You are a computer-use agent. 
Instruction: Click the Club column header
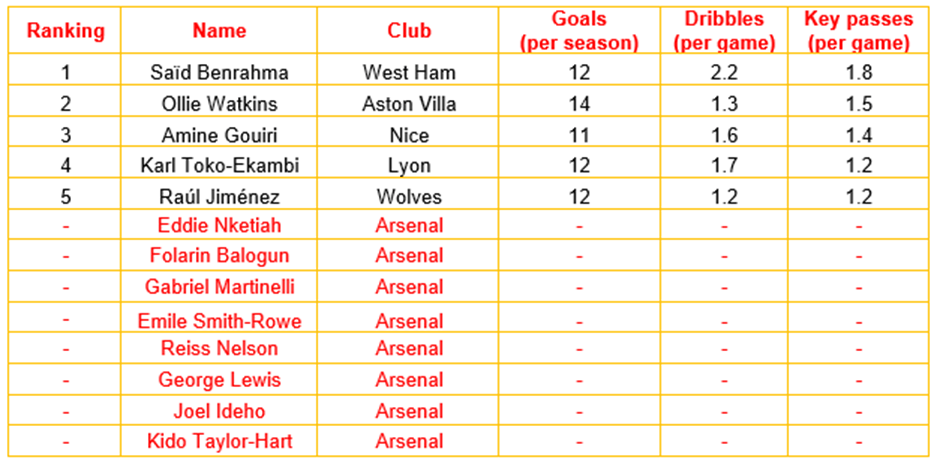tap(409, 31)
